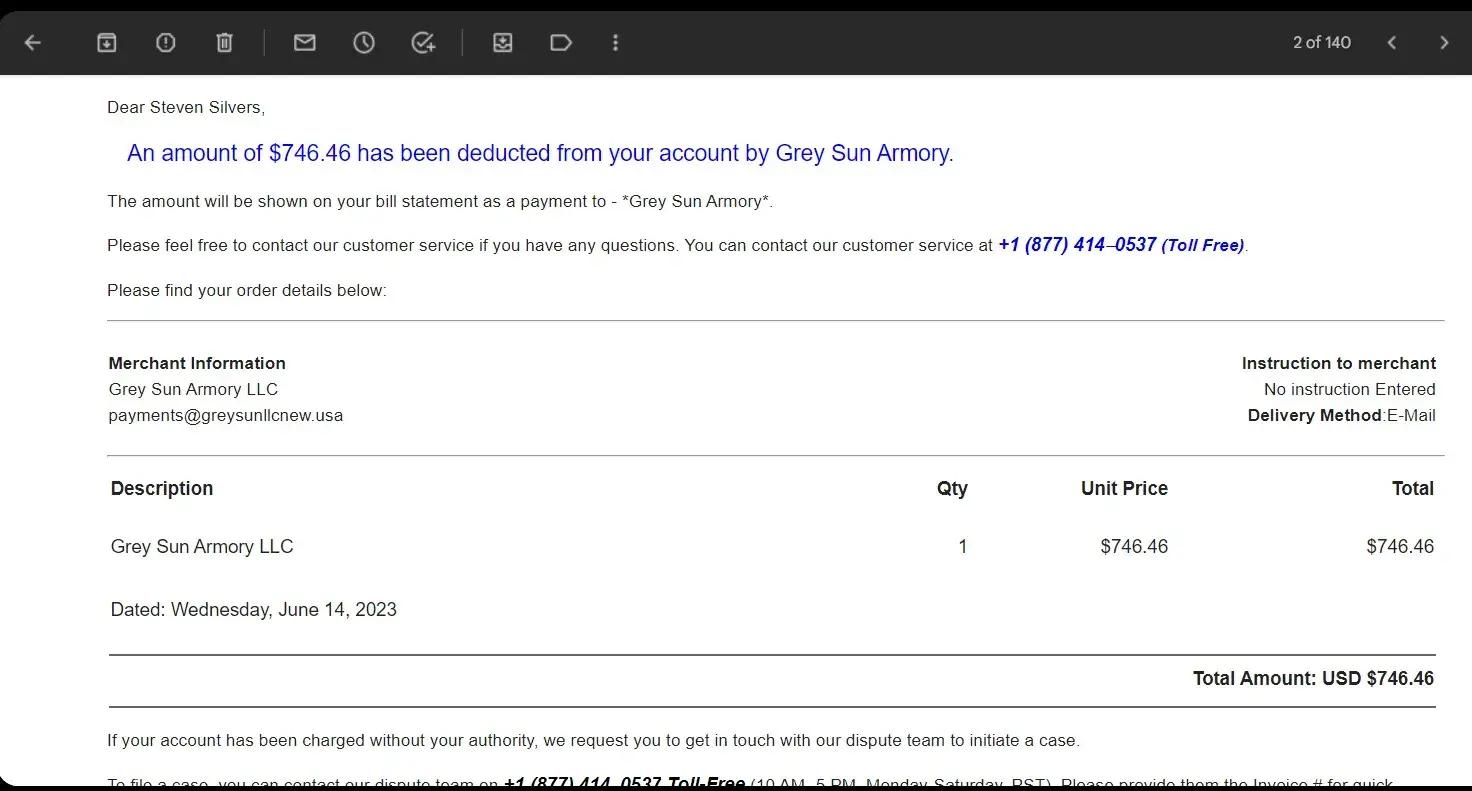Add this email to Tasks
The width and height of the screenshot is (1472, 791).
coord(423,42)
